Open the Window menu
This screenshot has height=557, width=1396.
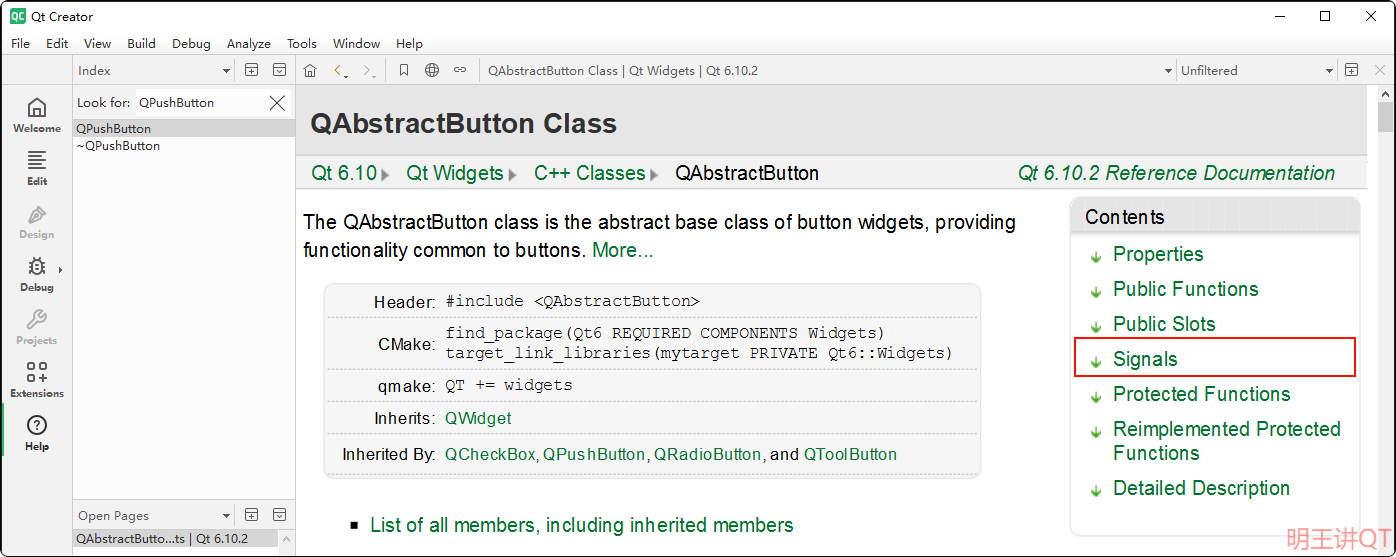click(357, 43)
